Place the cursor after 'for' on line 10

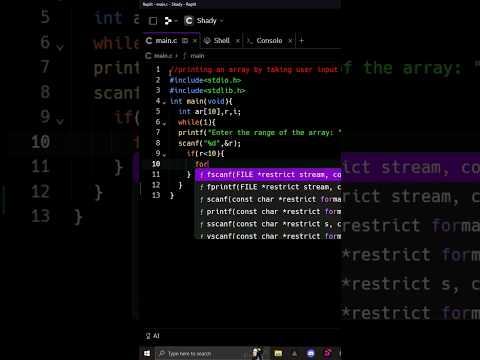[x=209, y=164]
